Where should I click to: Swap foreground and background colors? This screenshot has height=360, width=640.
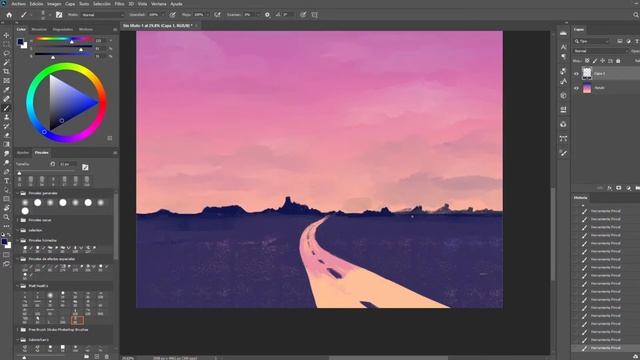(x=9, y=234)
